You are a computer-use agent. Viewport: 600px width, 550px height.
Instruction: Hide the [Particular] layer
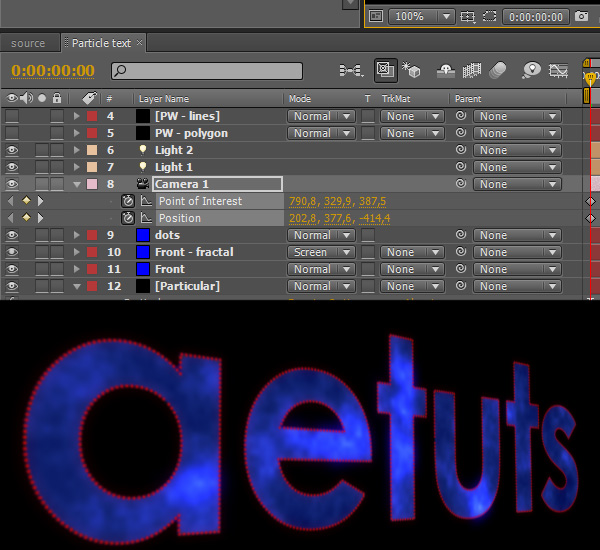click(12, 286)
